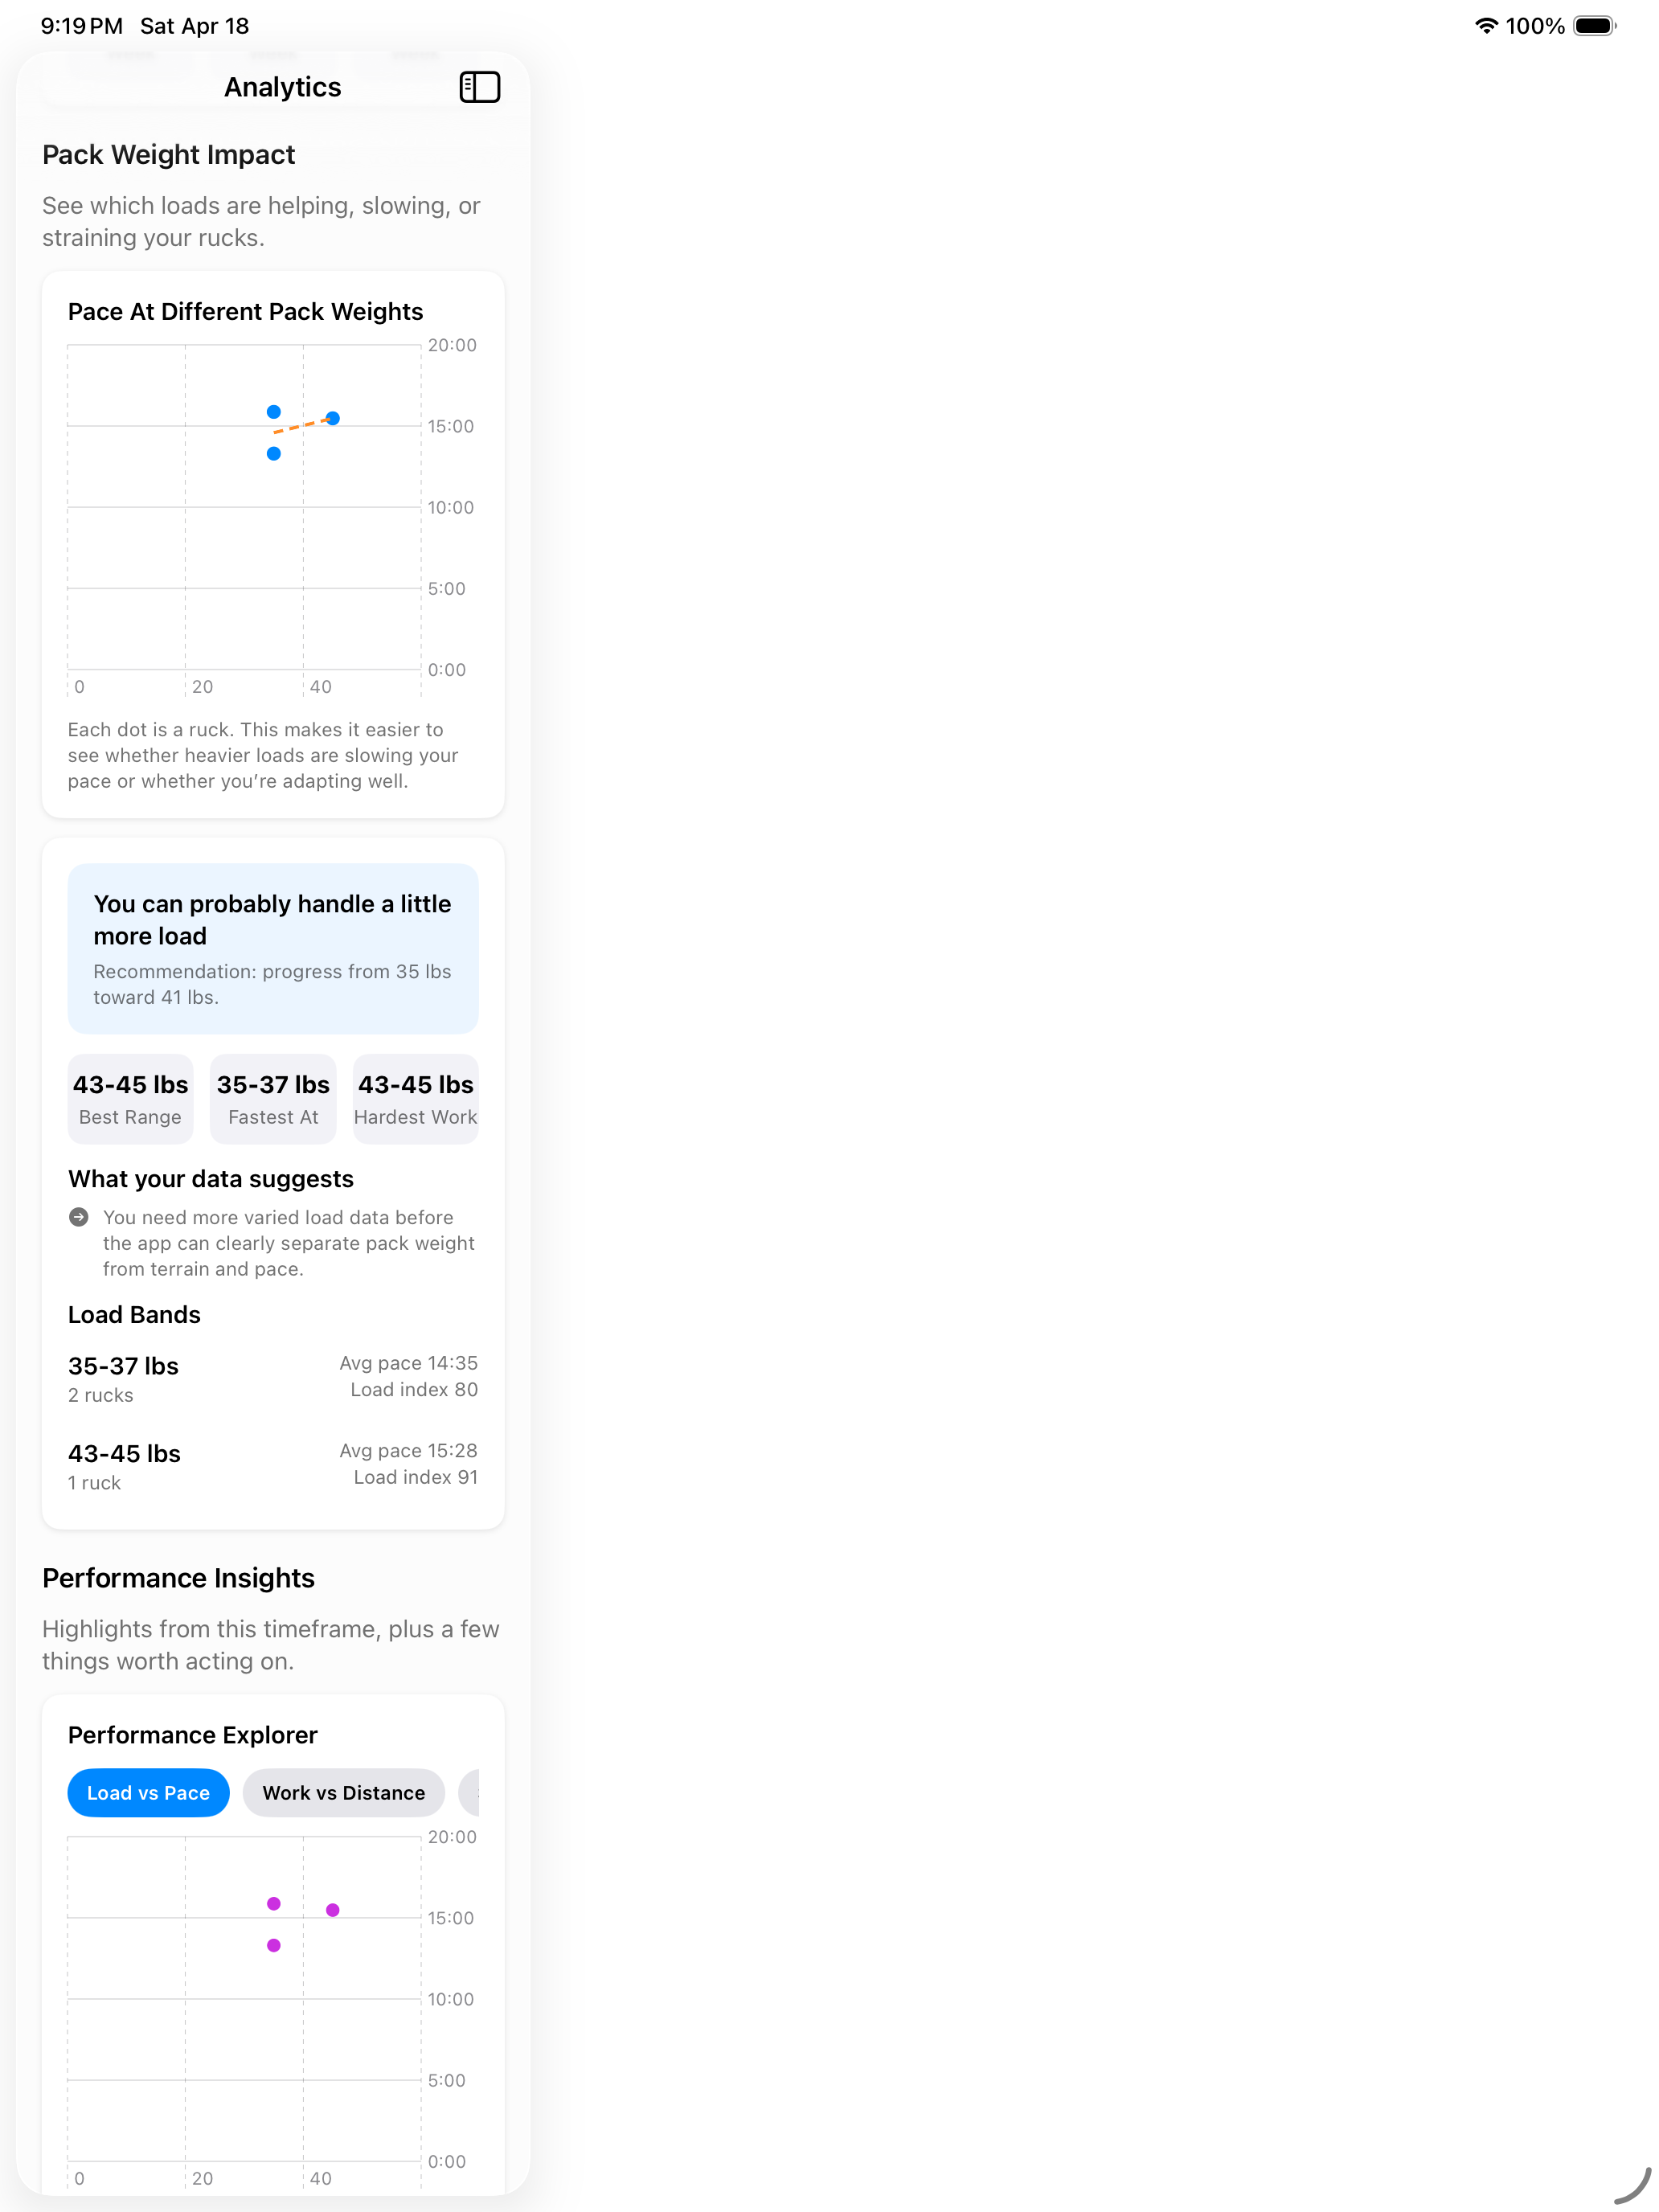Open the partially hidden third explorer tab
Screen dimensions: 1659x2212
(469, 1793)
